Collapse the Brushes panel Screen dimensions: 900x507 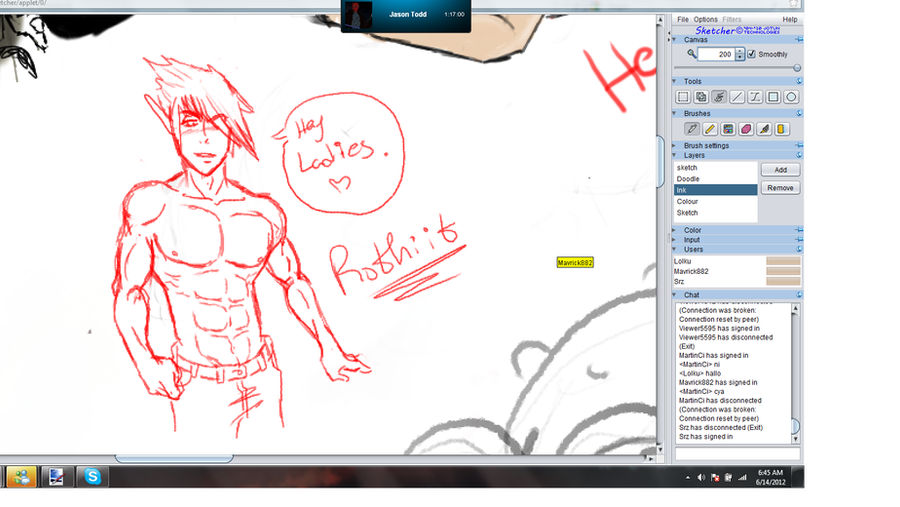674,113
